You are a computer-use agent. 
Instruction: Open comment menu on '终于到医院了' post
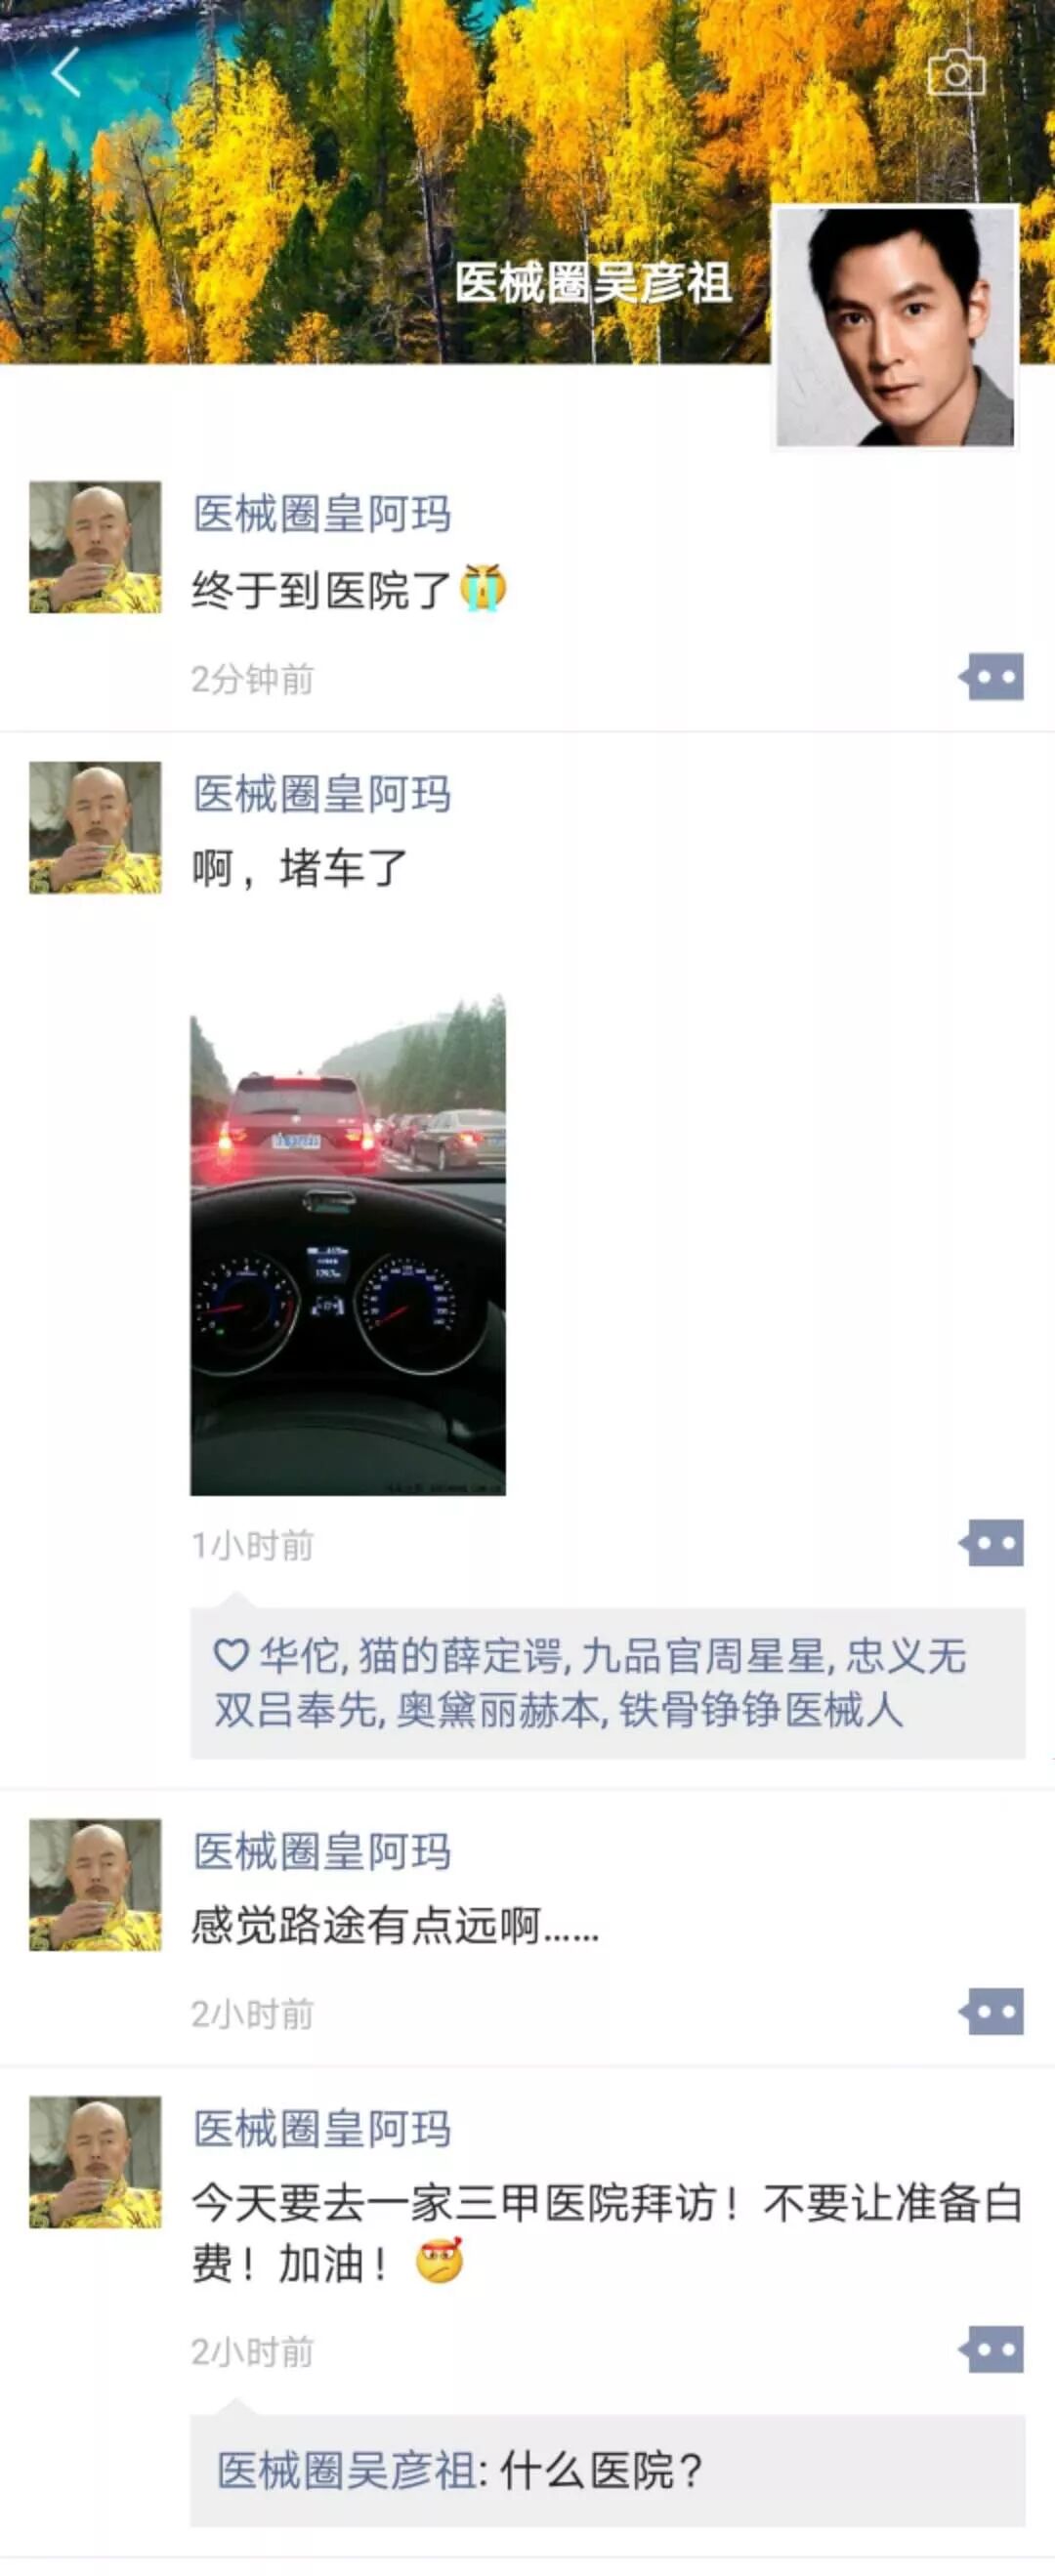(991, 677)
